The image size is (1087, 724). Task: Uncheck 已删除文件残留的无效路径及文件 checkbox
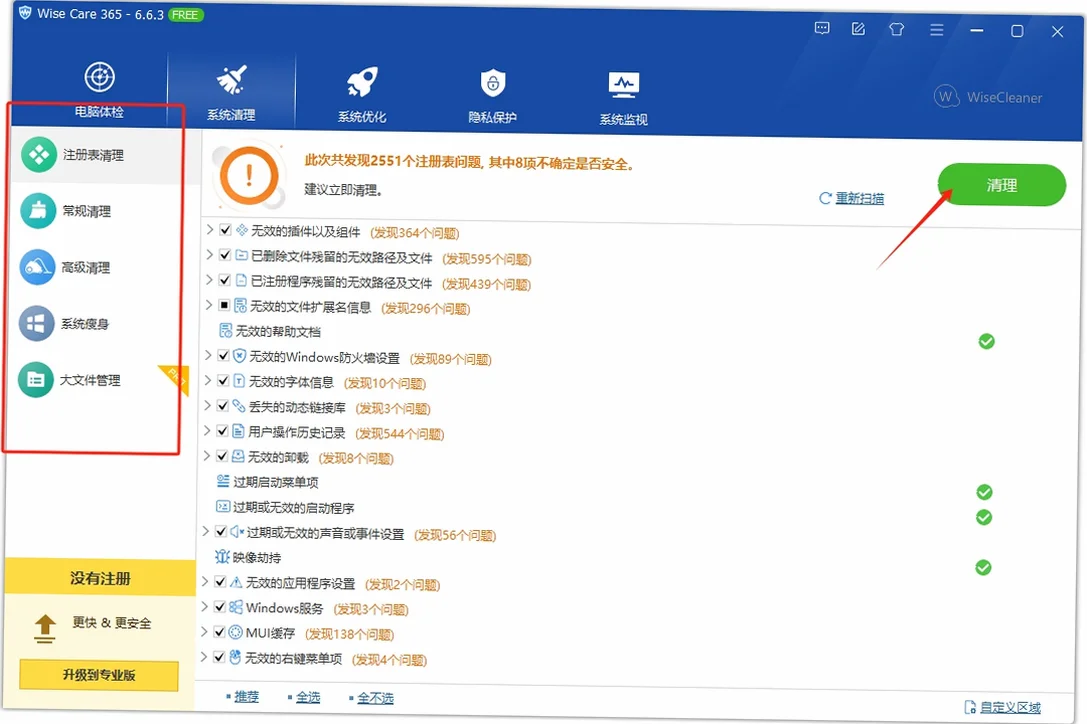[225, 255]
